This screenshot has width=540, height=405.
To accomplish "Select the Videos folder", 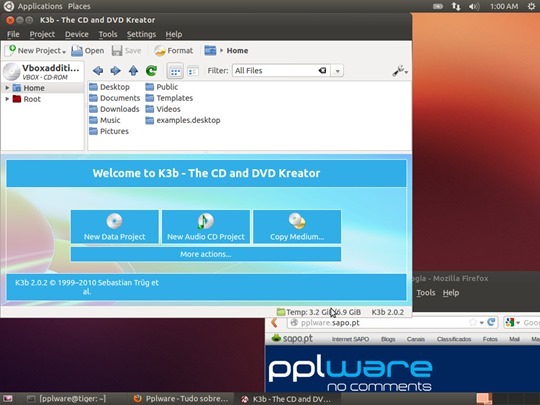I will click(x=163, y=109).
